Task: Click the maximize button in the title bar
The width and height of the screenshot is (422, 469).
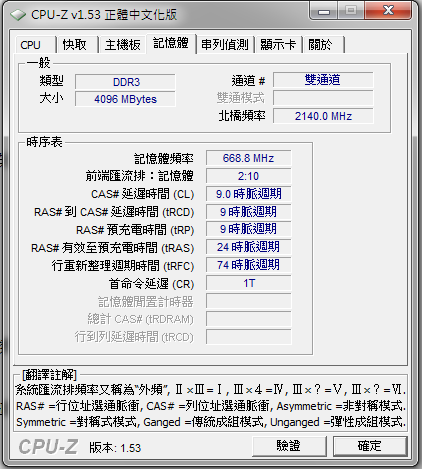Action: [x=351, y=11]
